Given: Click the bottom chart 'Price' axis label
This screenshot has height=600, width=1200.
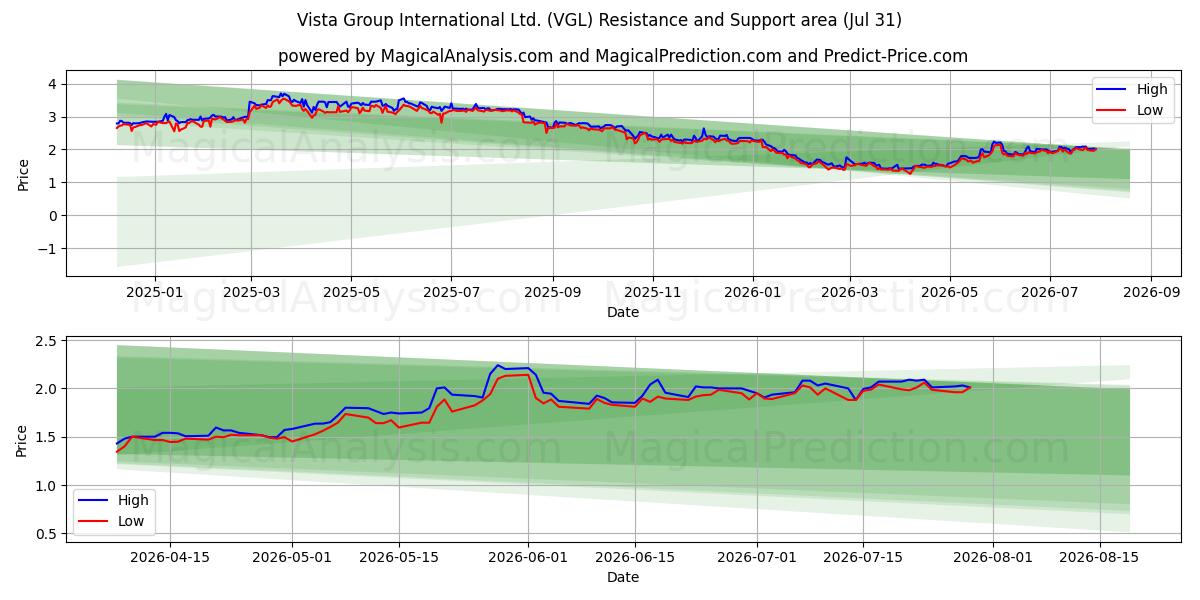Looking at the screenshot, I should pyautogui.click(x=24, y=439).
